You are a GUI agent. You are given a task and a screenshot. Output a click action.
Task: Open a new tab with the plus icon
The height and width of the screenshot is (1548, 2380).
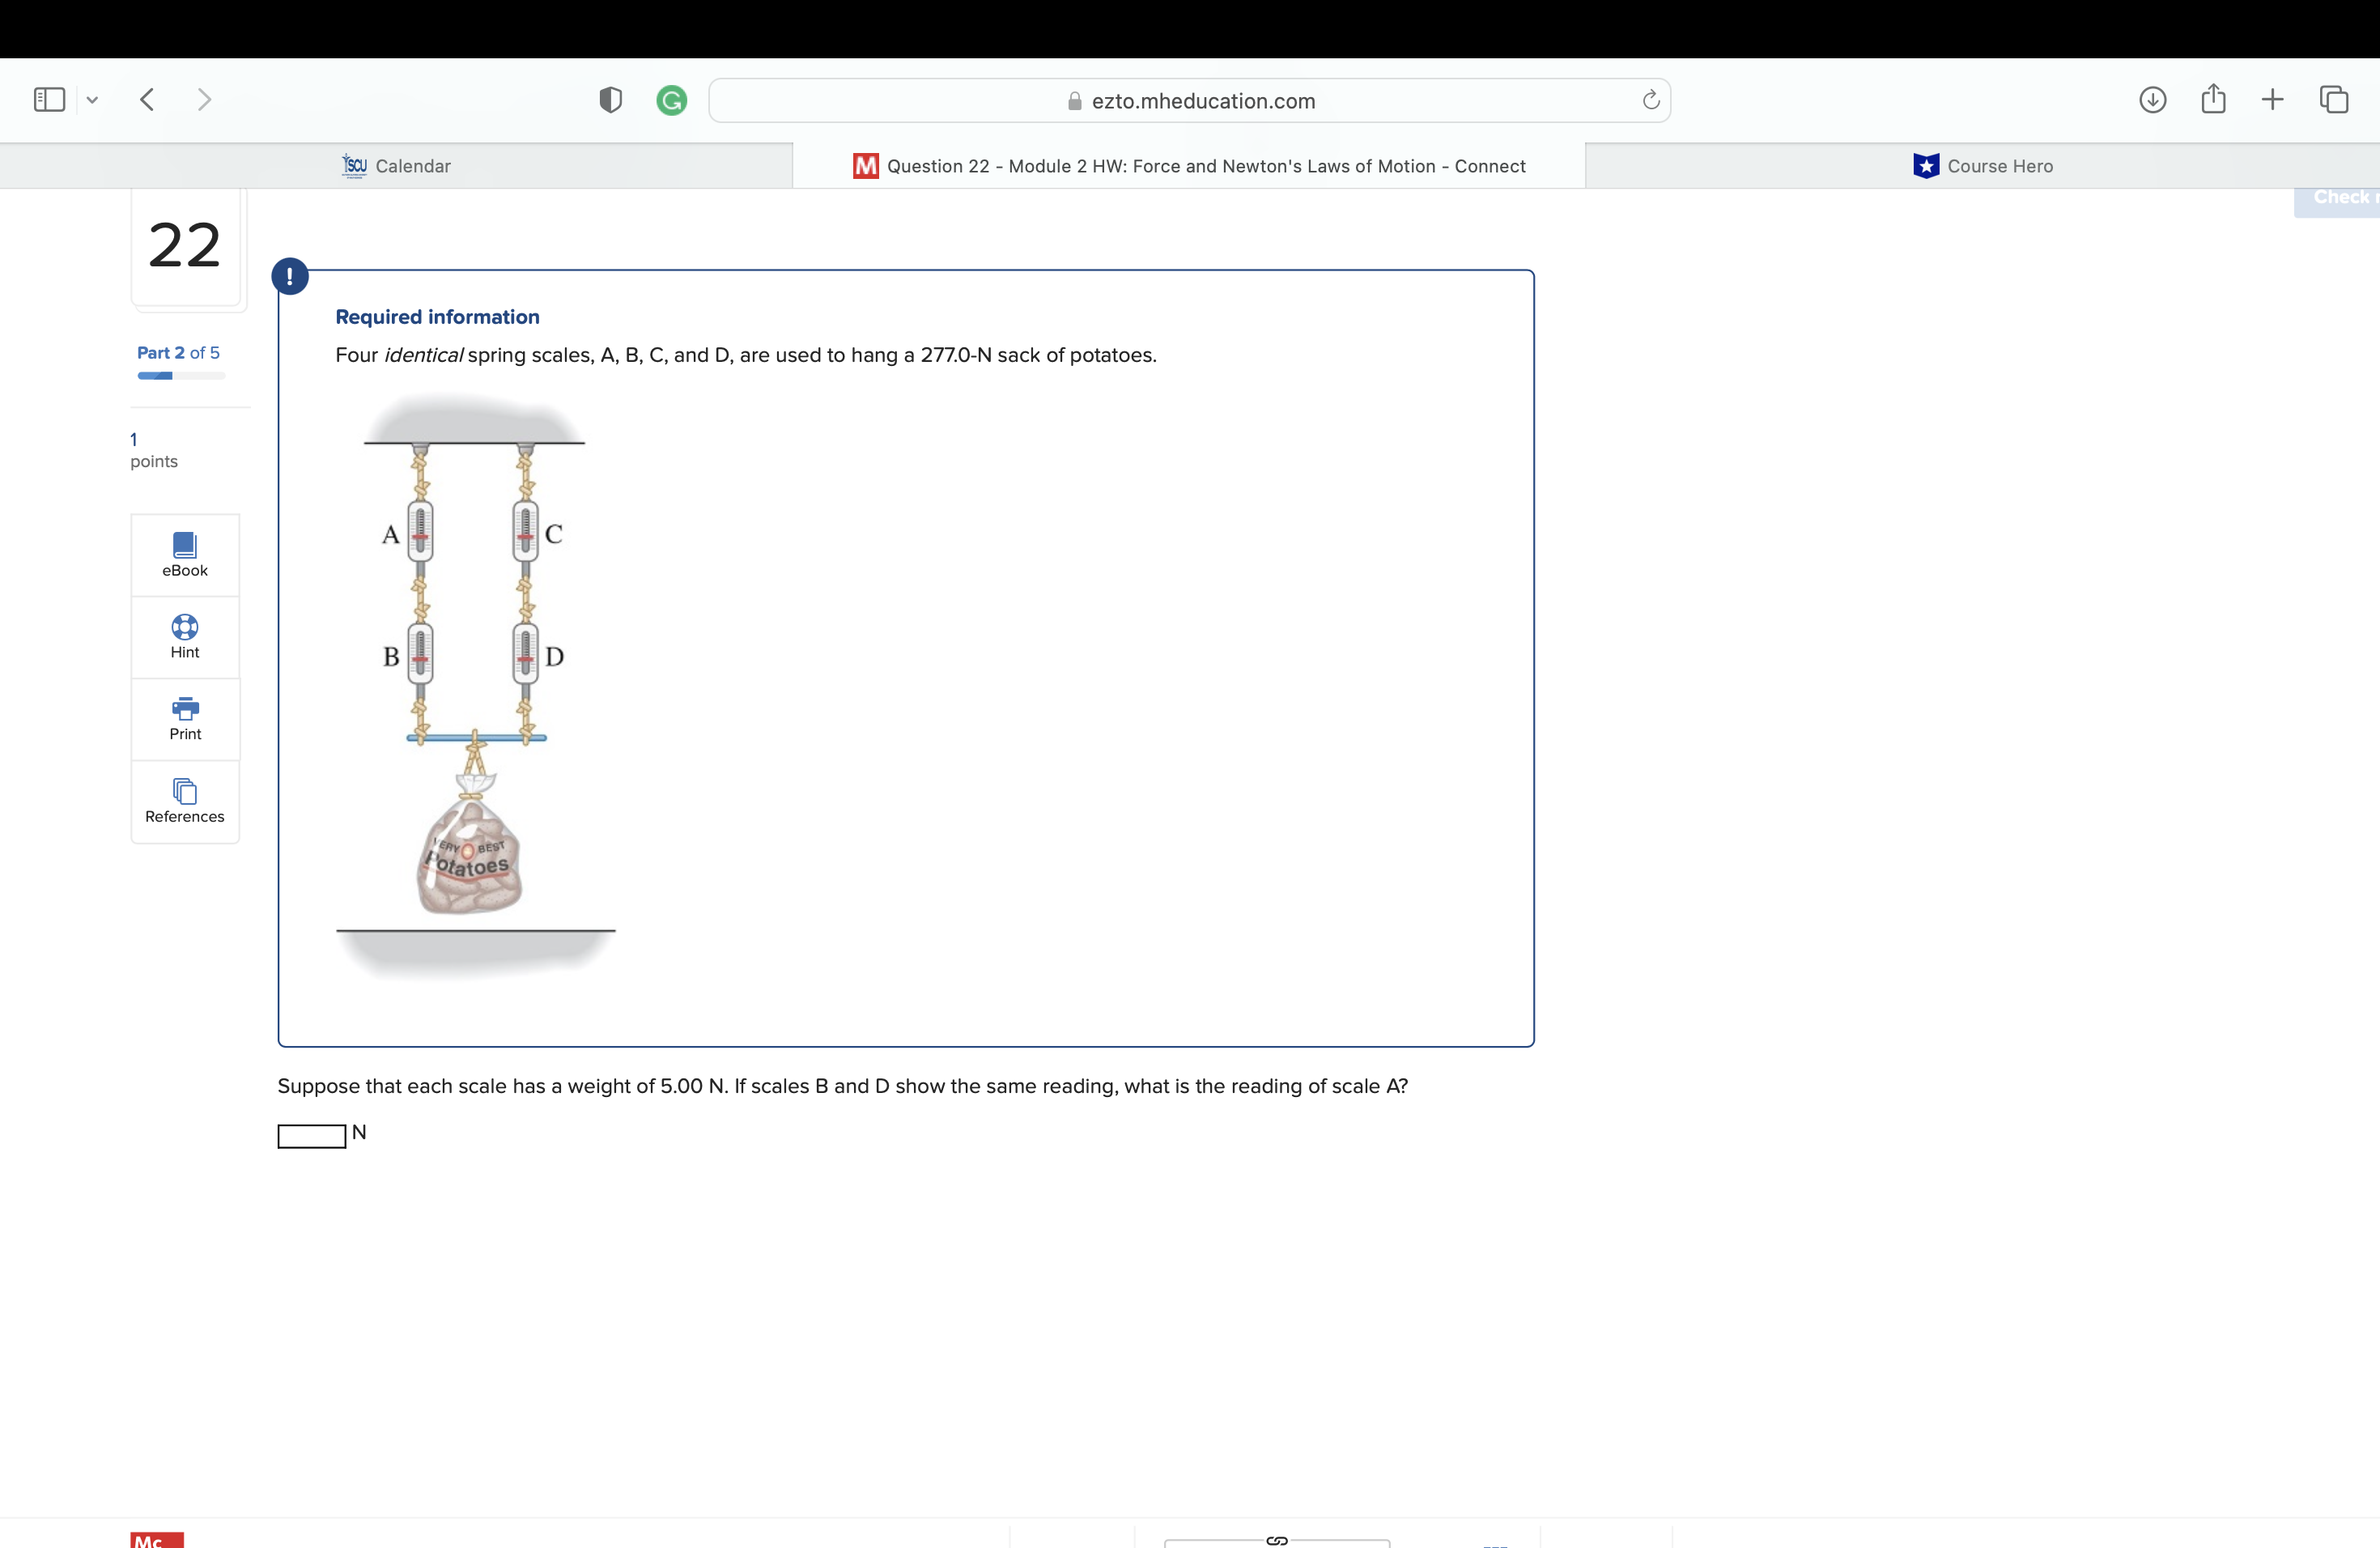(x=2272, y=99)
